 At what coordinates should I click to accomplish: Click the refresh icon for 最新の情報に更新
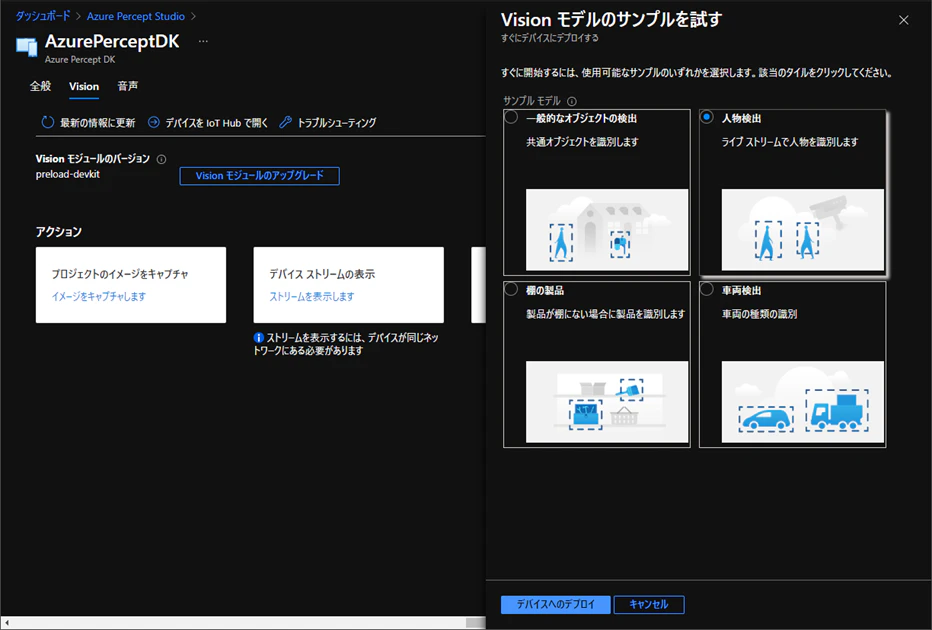(x=48, y=122)
